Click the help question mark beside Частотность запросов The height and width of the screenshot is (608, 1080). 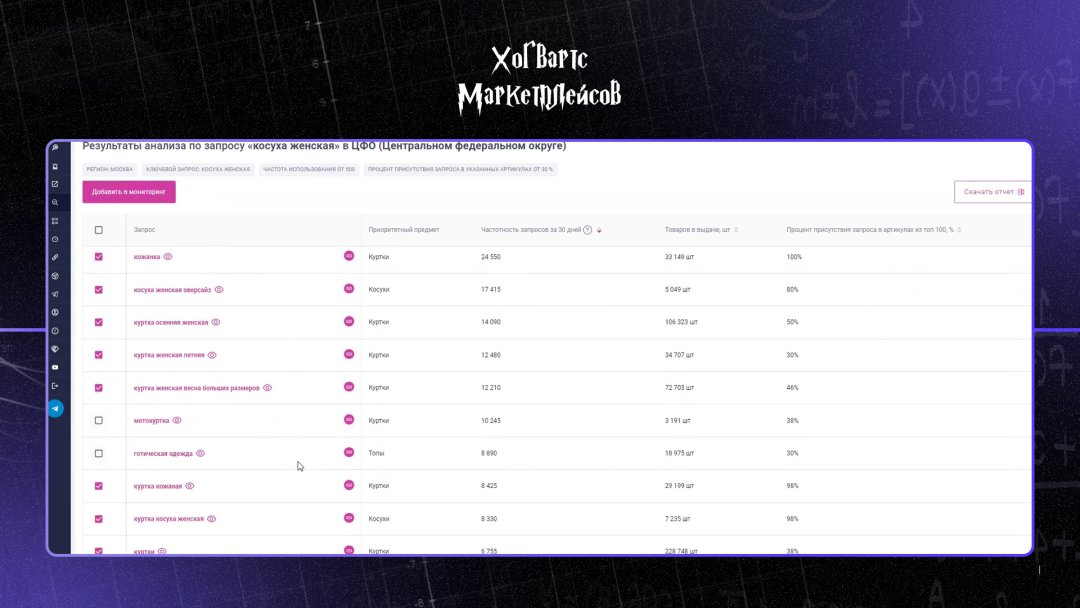click(x=587, y=230)
